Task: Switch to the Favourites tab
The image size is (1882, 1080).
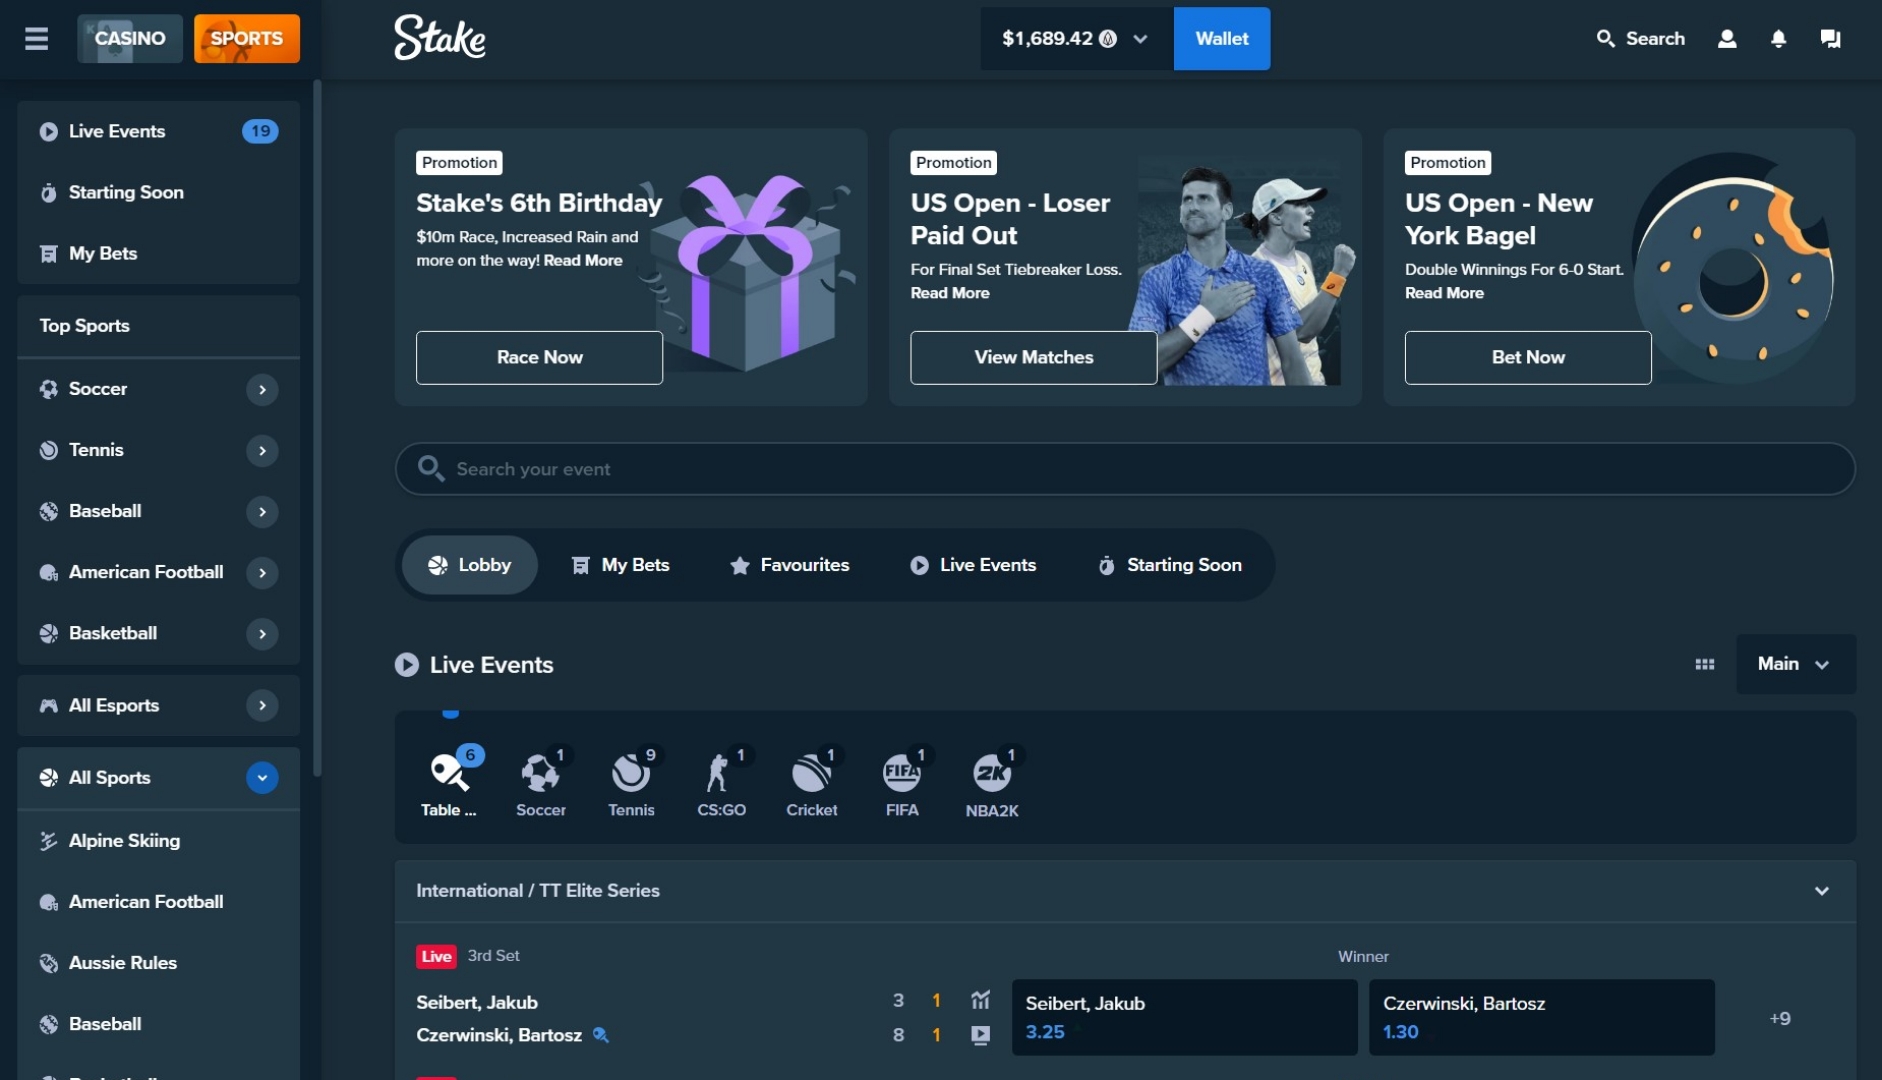Action: click(790, 565)
